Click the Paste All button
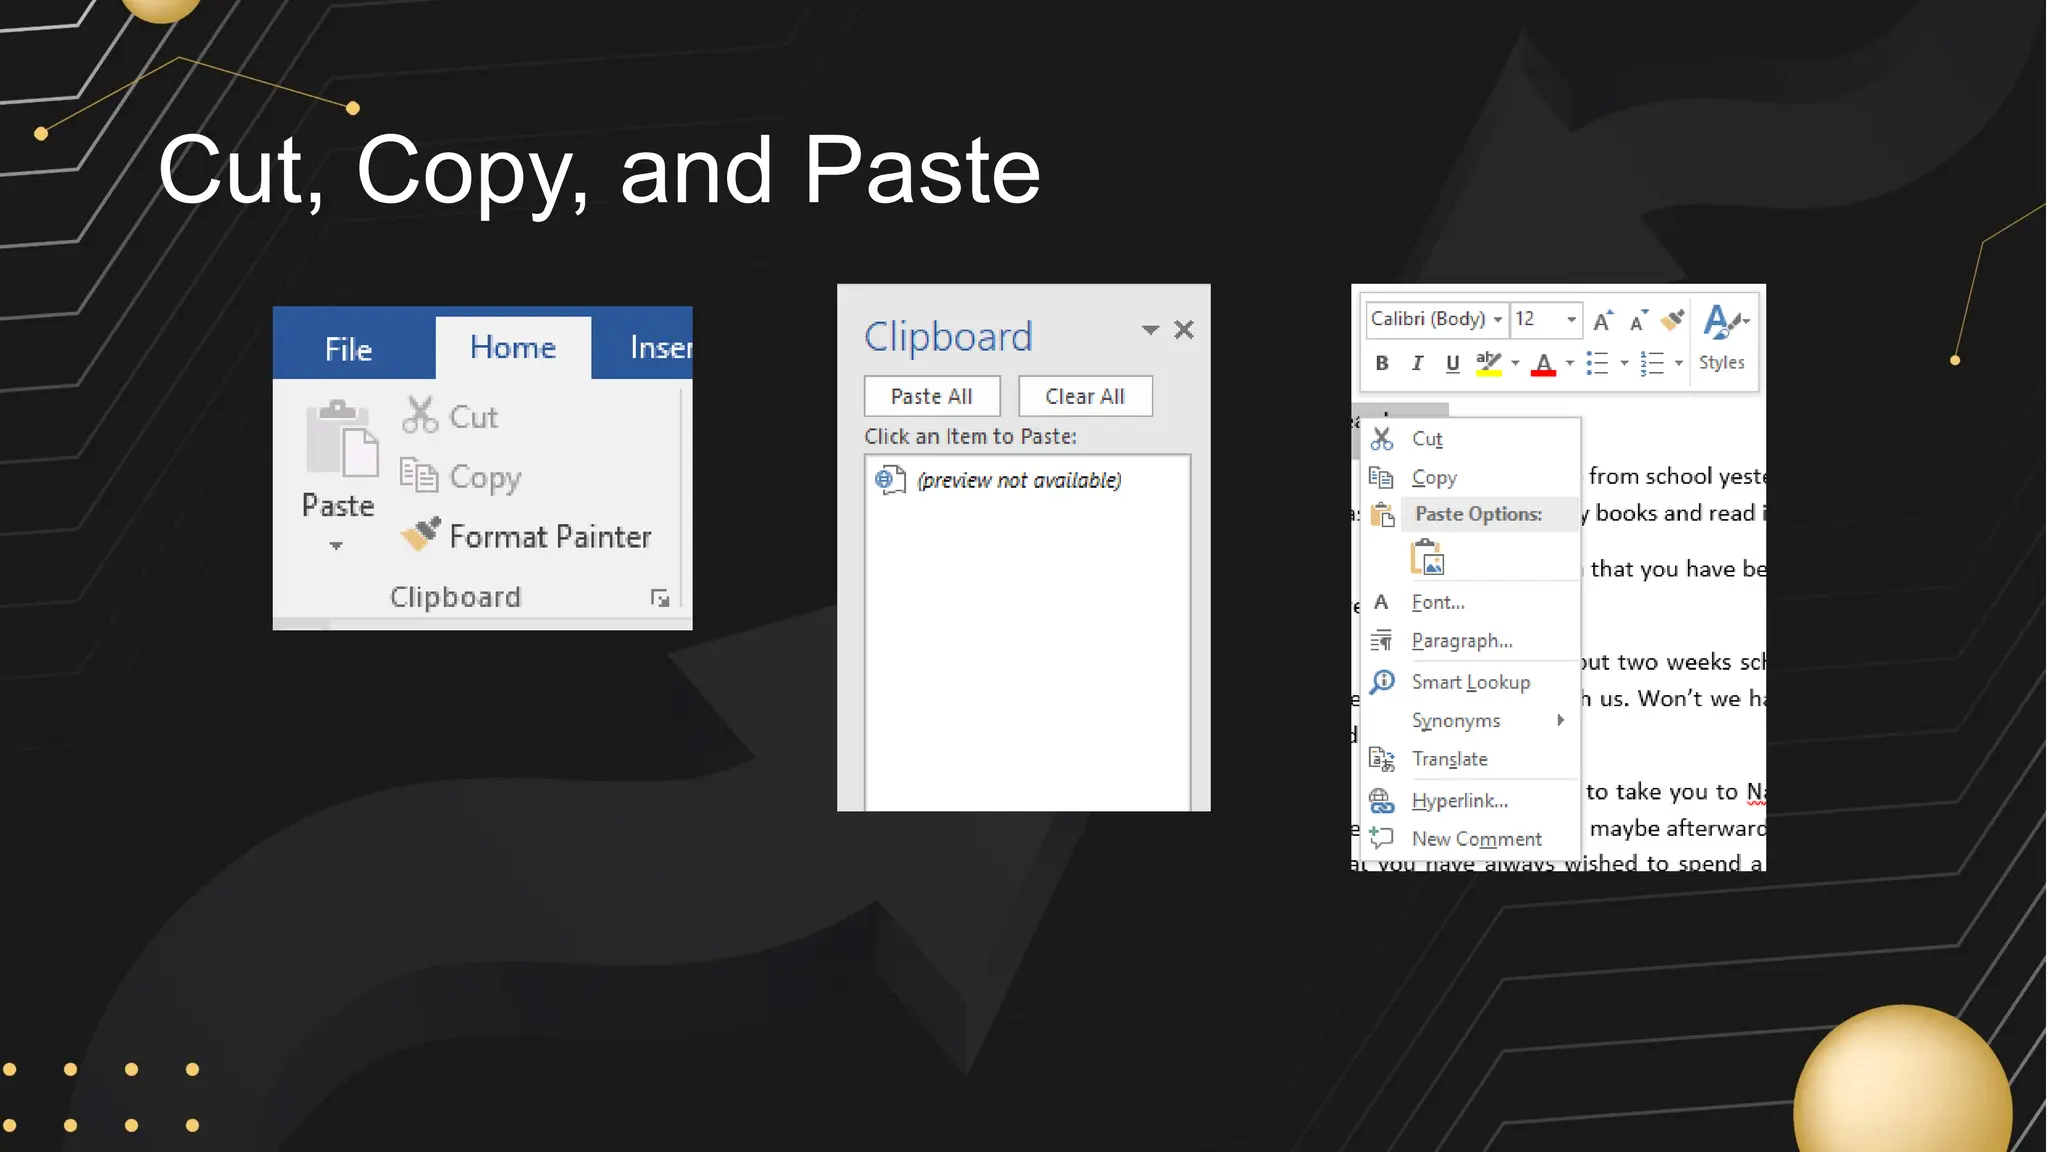The width and height of the screenshot is (2048, 1152). [932, 396]
